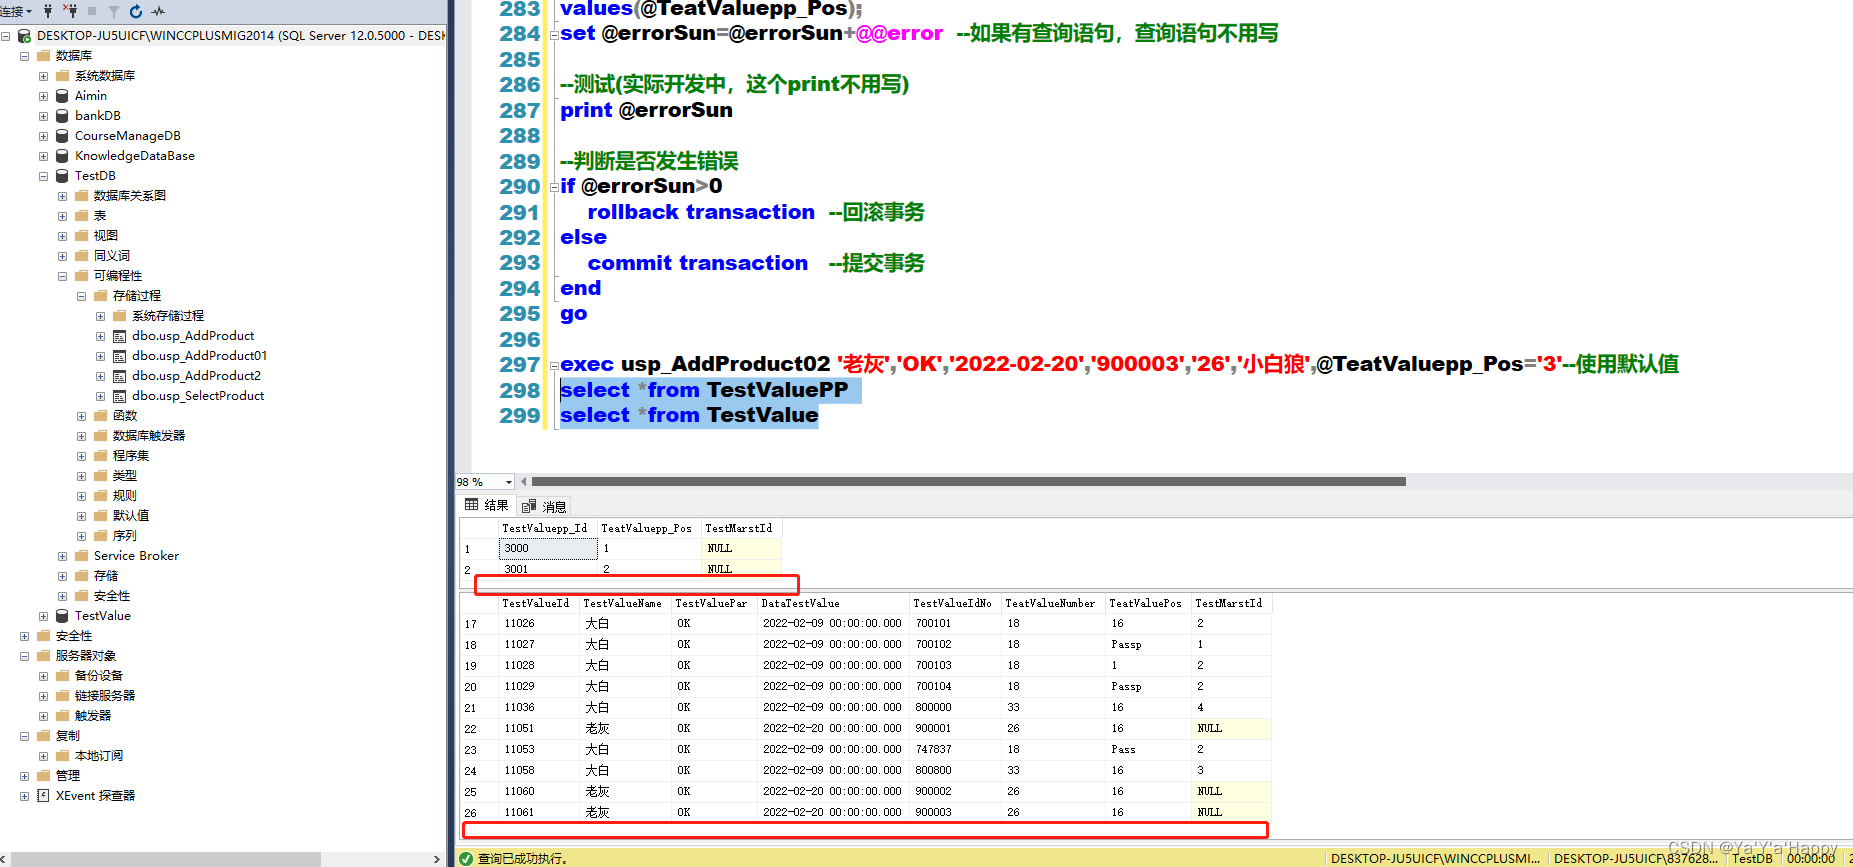The image size is (1853, 867).
Task: Click the disconnect plug icon with red X
Action: 70,11
